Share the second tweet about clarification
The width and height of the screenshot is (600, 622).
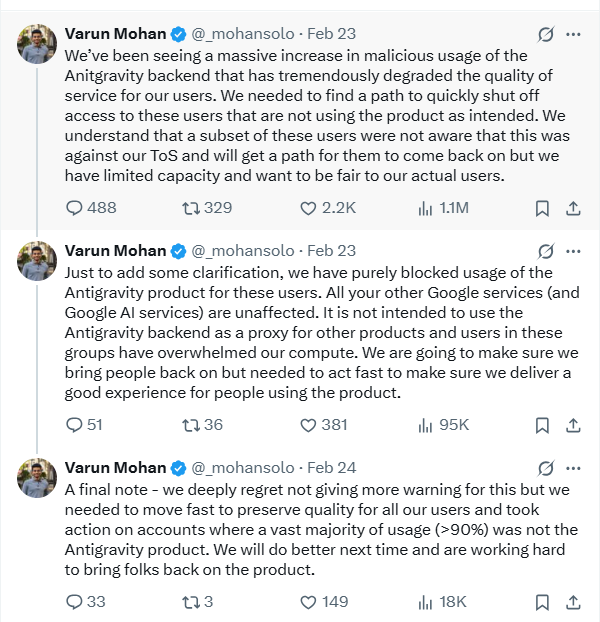tap(573, 425)
